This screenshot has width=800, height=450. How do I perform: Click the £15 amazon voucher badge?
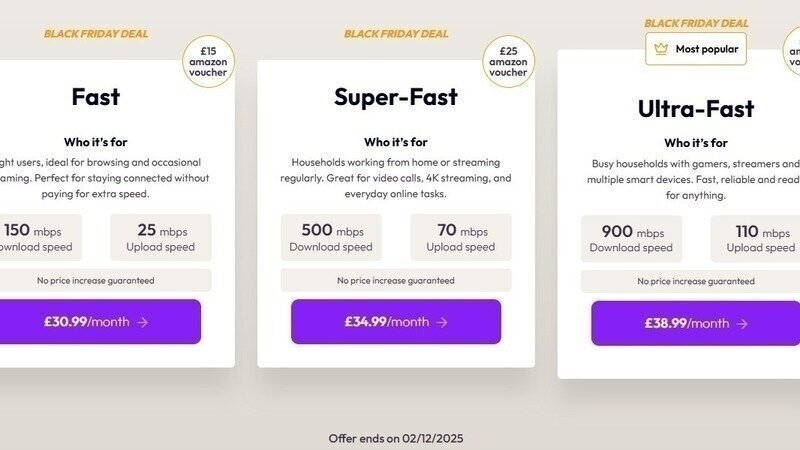point(209,61)
